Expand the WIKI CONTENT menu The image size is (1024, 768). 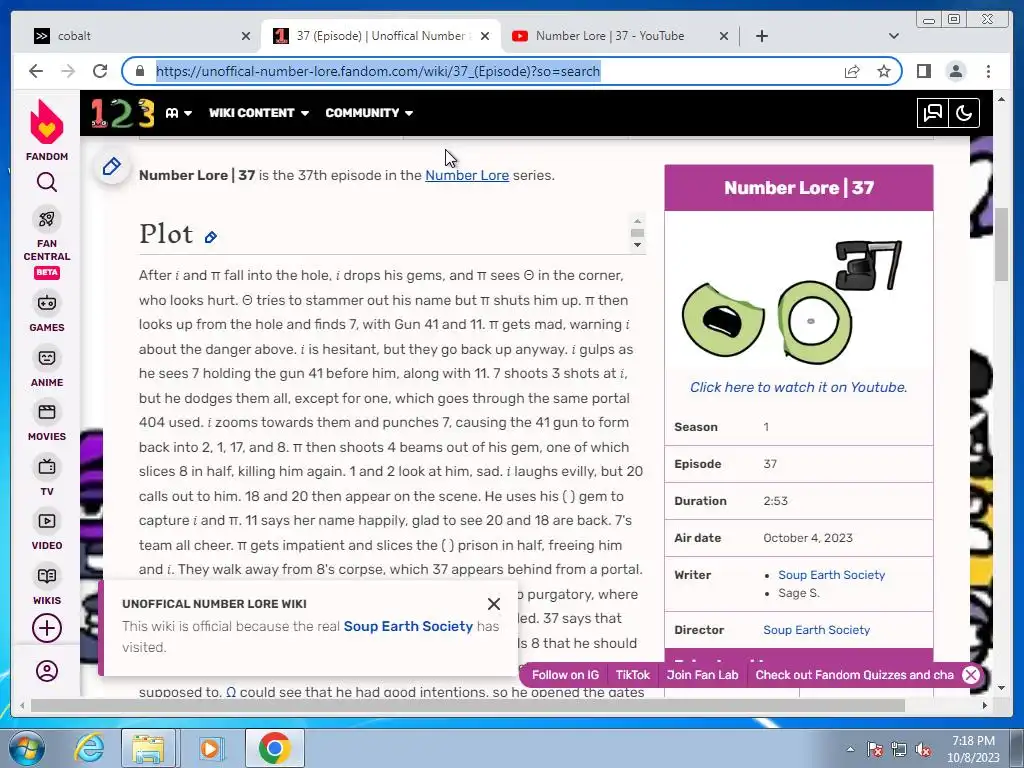259,113
